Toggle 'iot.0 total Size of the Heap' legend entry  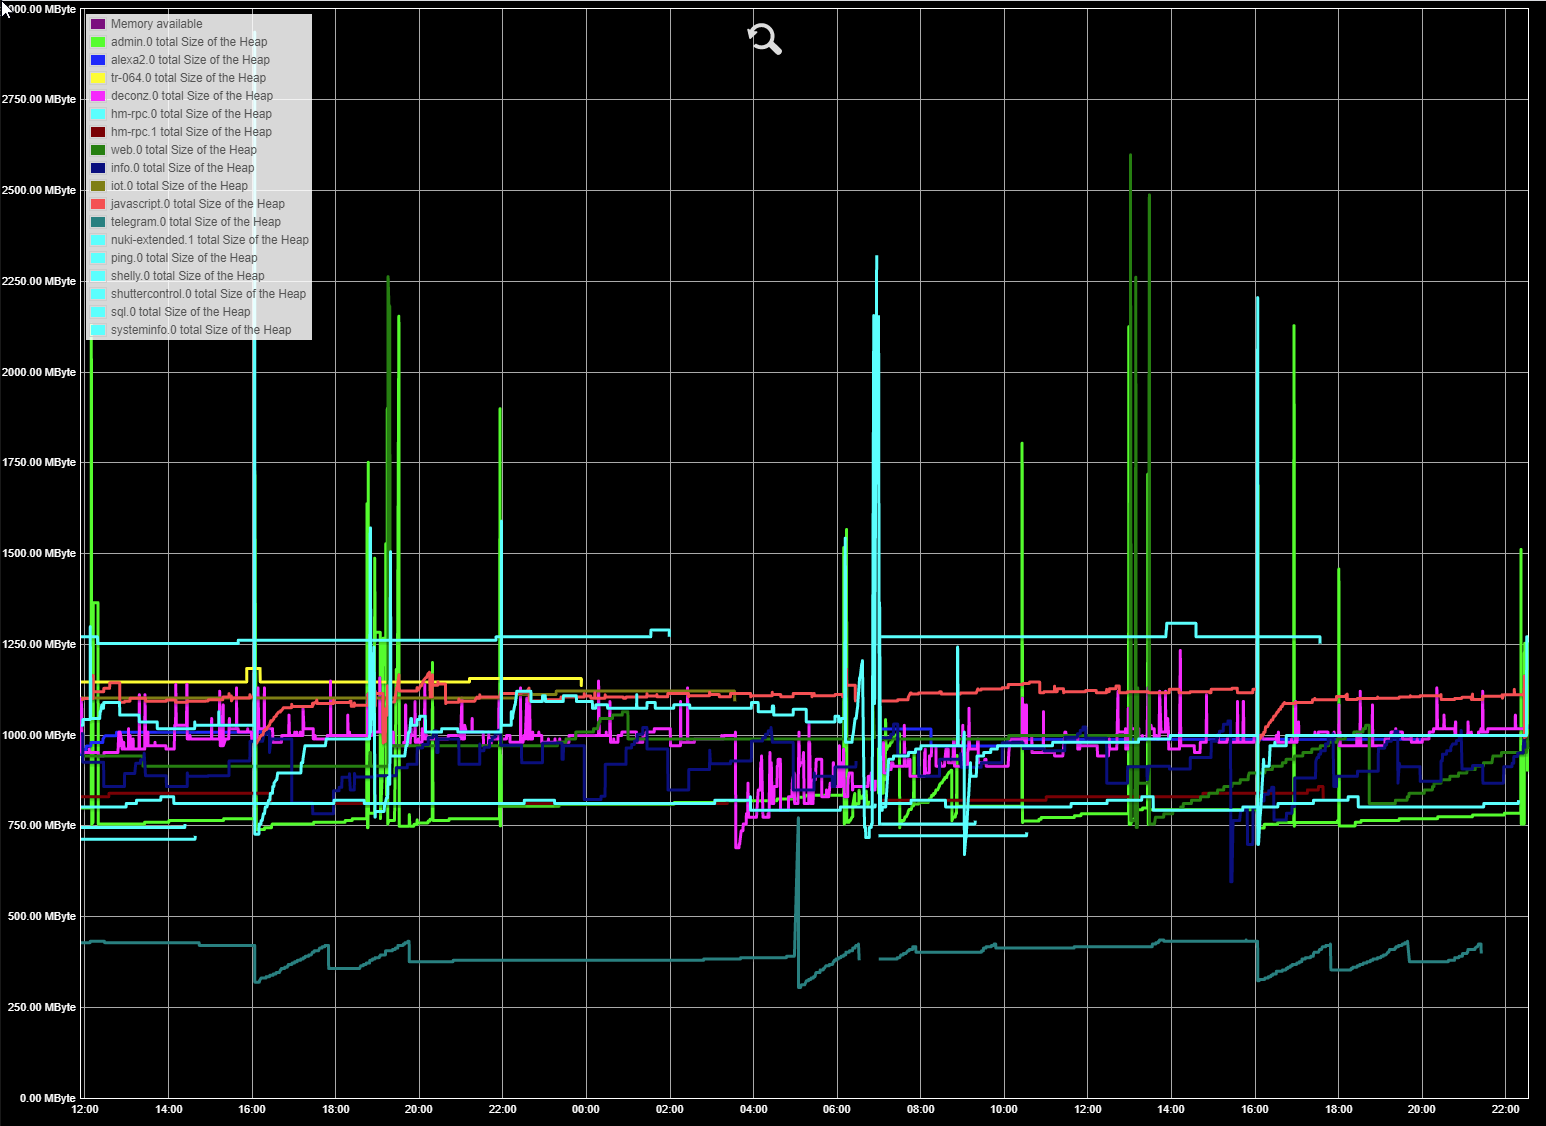(x=169, y=186)
